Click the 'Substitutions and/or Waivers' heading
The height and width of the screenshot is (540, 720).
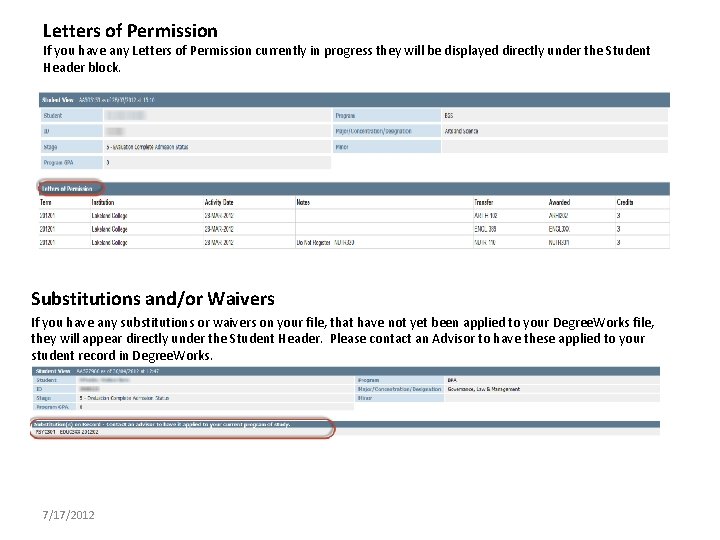coord(153,299)
